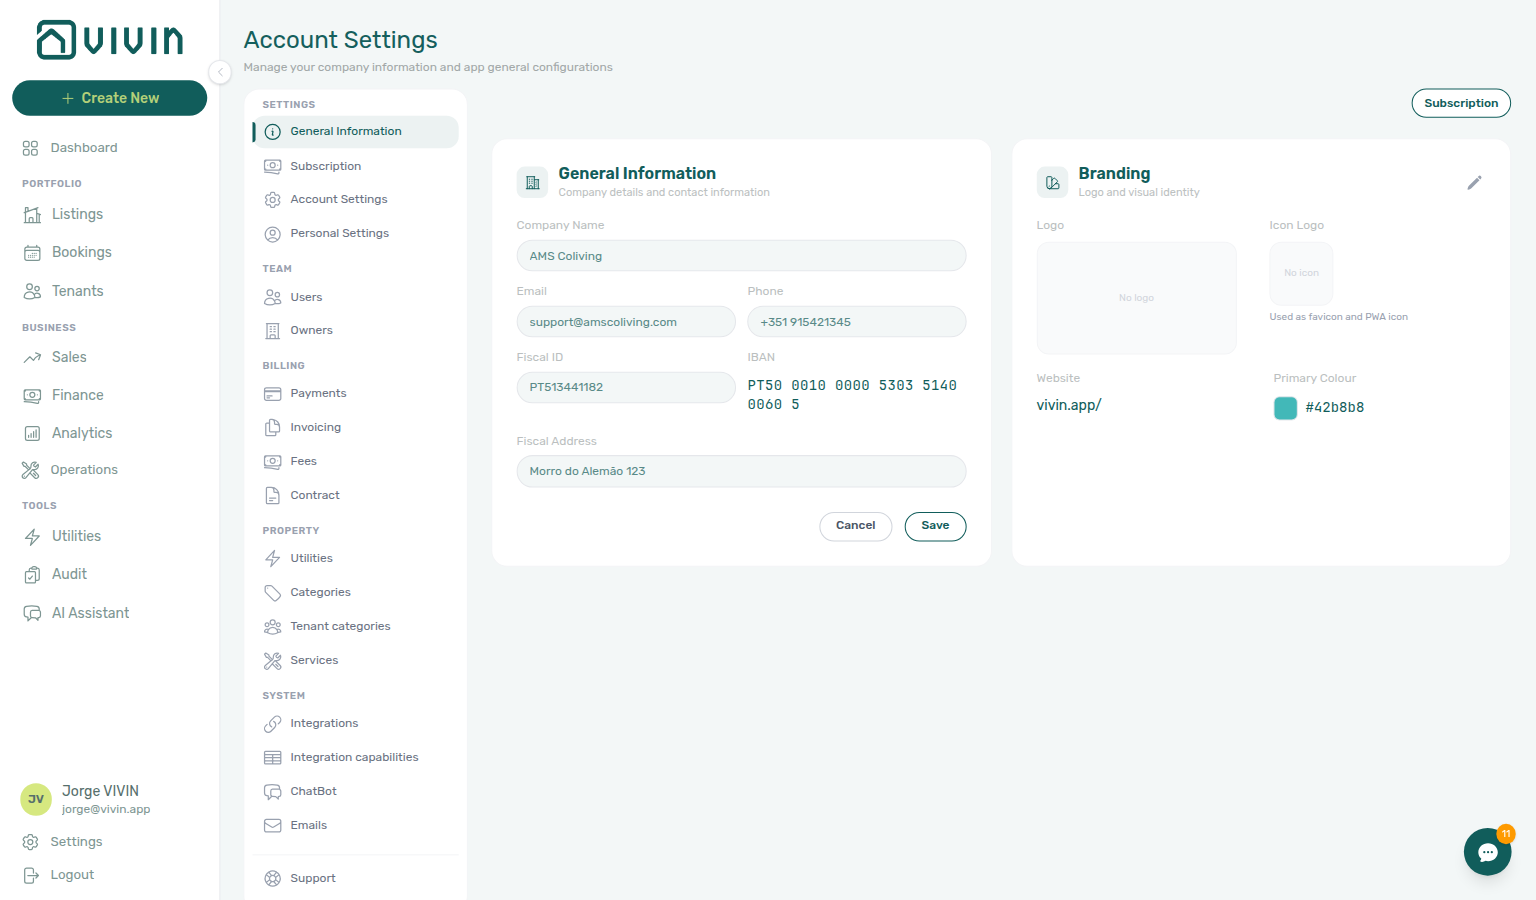Open the chat support bubble
This screenshot has height=900, width=1536.
(1488, 852)
